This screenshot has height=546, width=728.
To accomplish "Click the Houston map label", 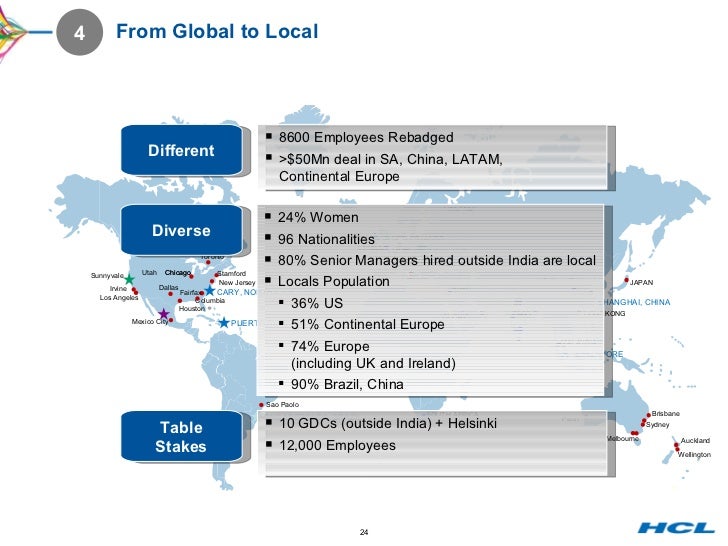I will [x=192, y=308].
